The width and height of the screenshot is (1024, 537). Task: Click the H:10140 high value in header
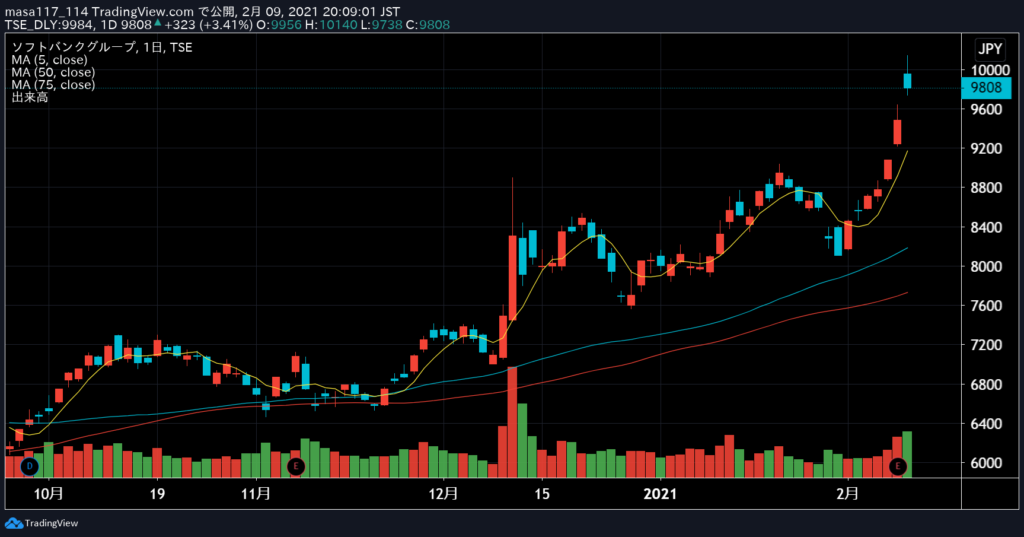331,25
